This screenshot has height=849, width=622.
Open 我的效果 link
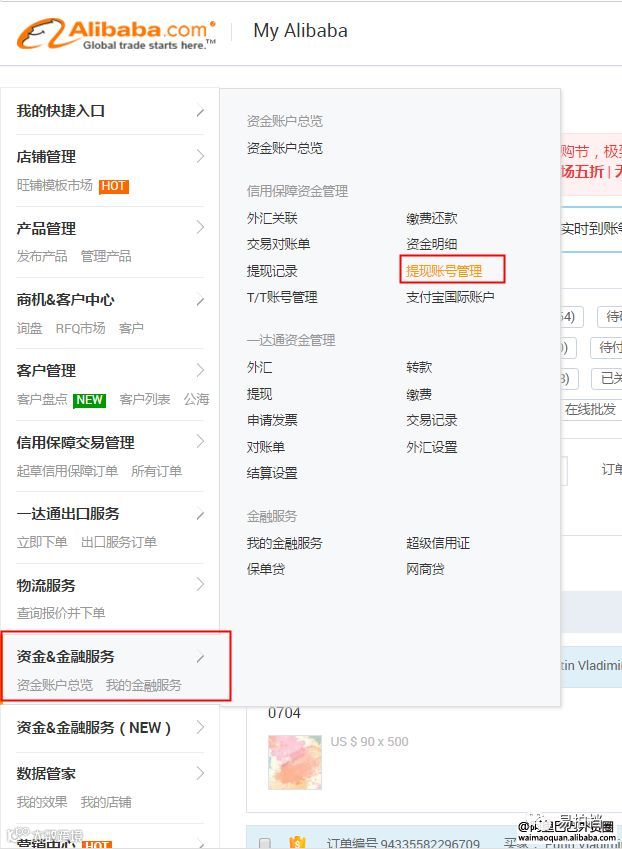point(42,802)
